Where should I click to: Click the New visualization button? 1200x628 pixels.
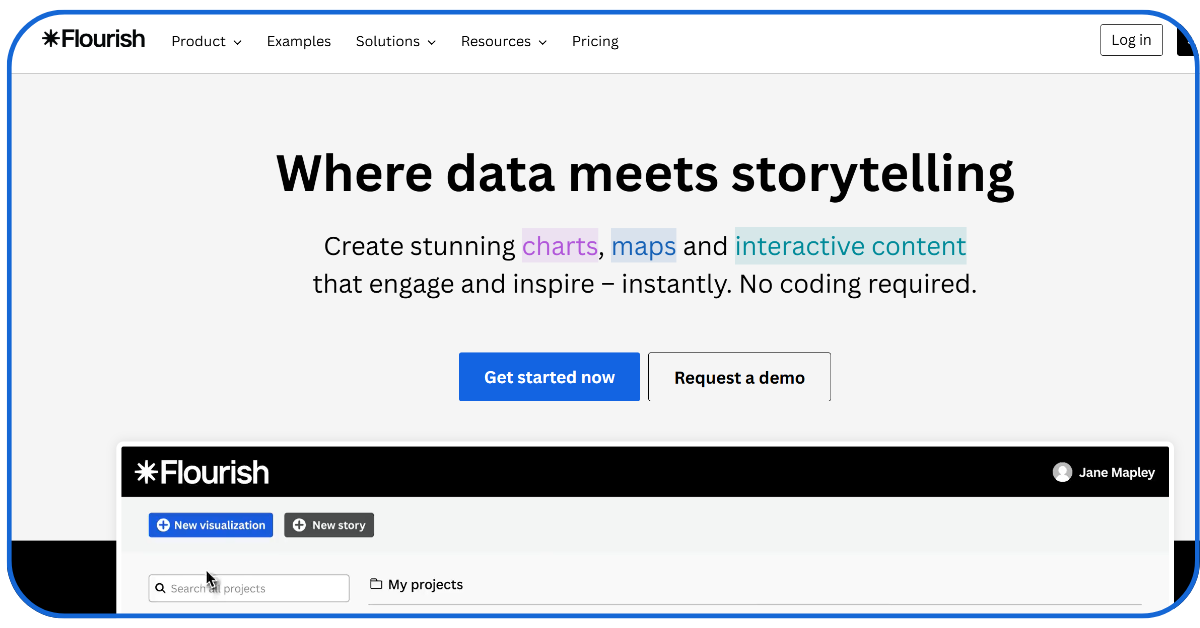[x=210, y=524]
